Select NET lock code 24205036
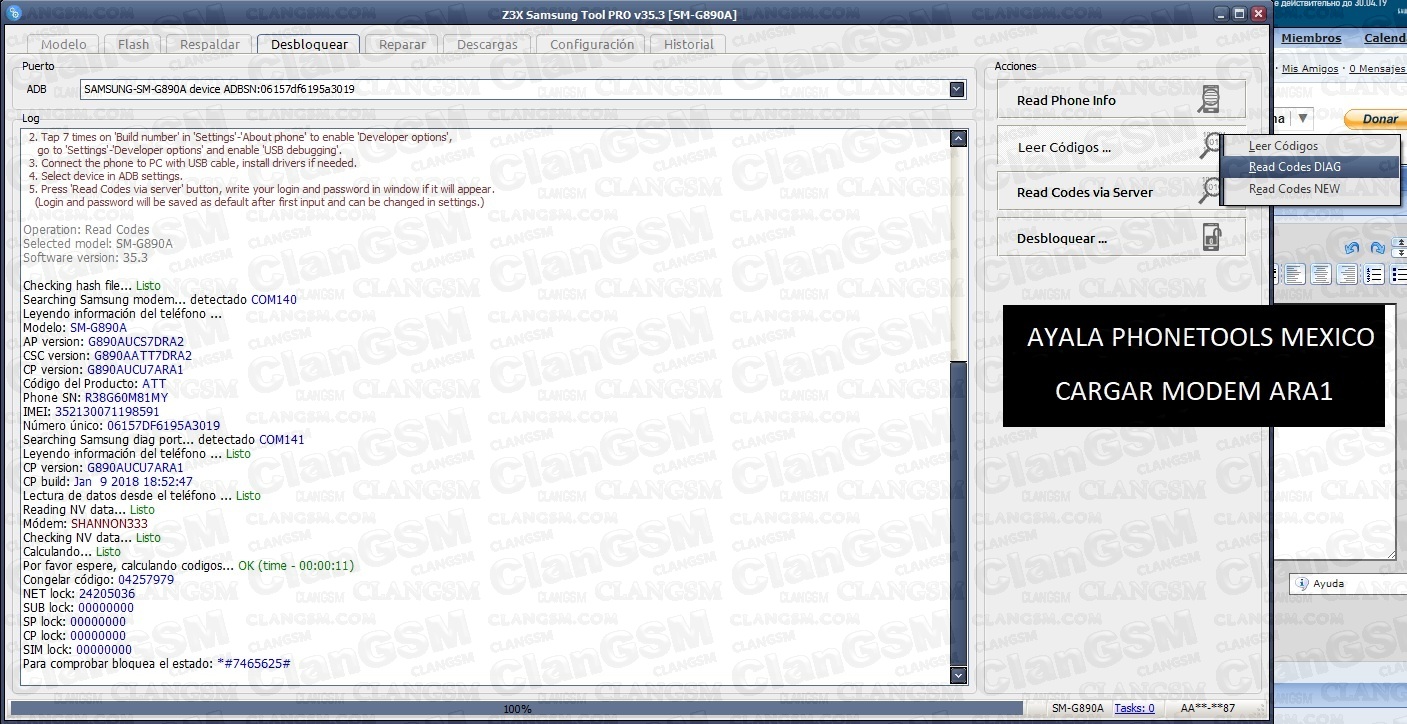Viewport: 1407px width, 724px height. (107, 593)
